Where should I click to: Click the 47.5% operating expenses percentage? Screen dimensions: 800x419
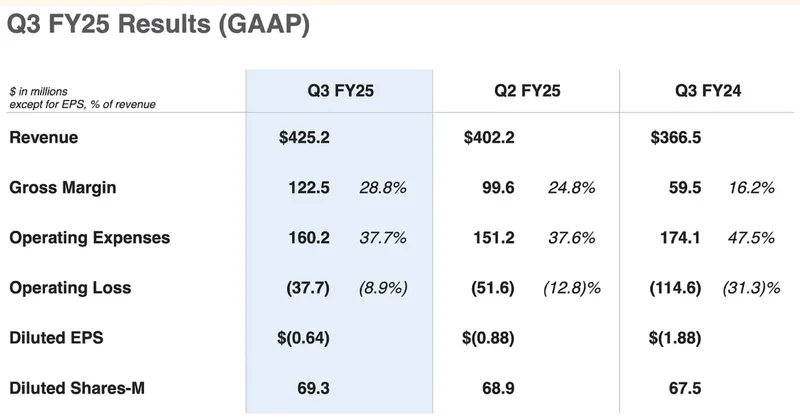pyautogui.click(x=752, y=238)
